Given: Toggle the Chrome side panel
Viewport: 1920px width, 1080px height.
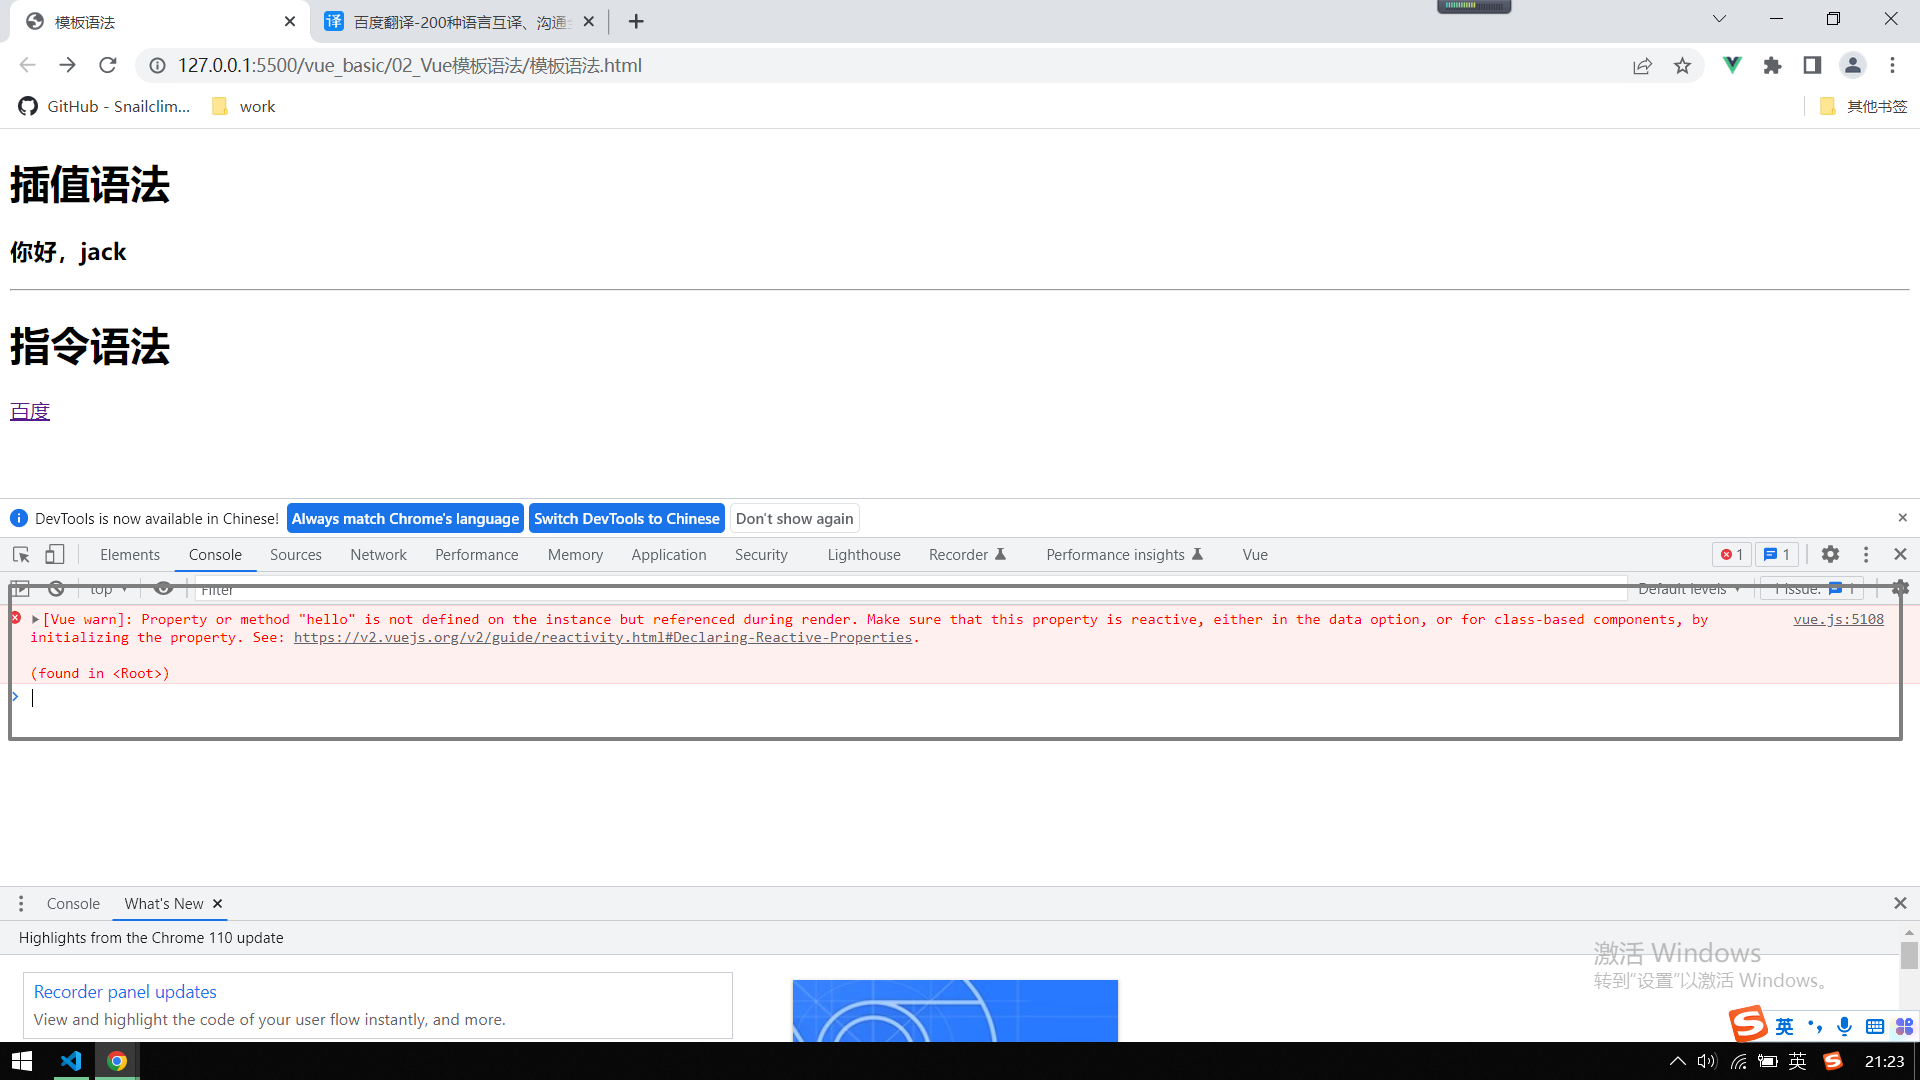Looking at the screenshot, I should 1812,65.
